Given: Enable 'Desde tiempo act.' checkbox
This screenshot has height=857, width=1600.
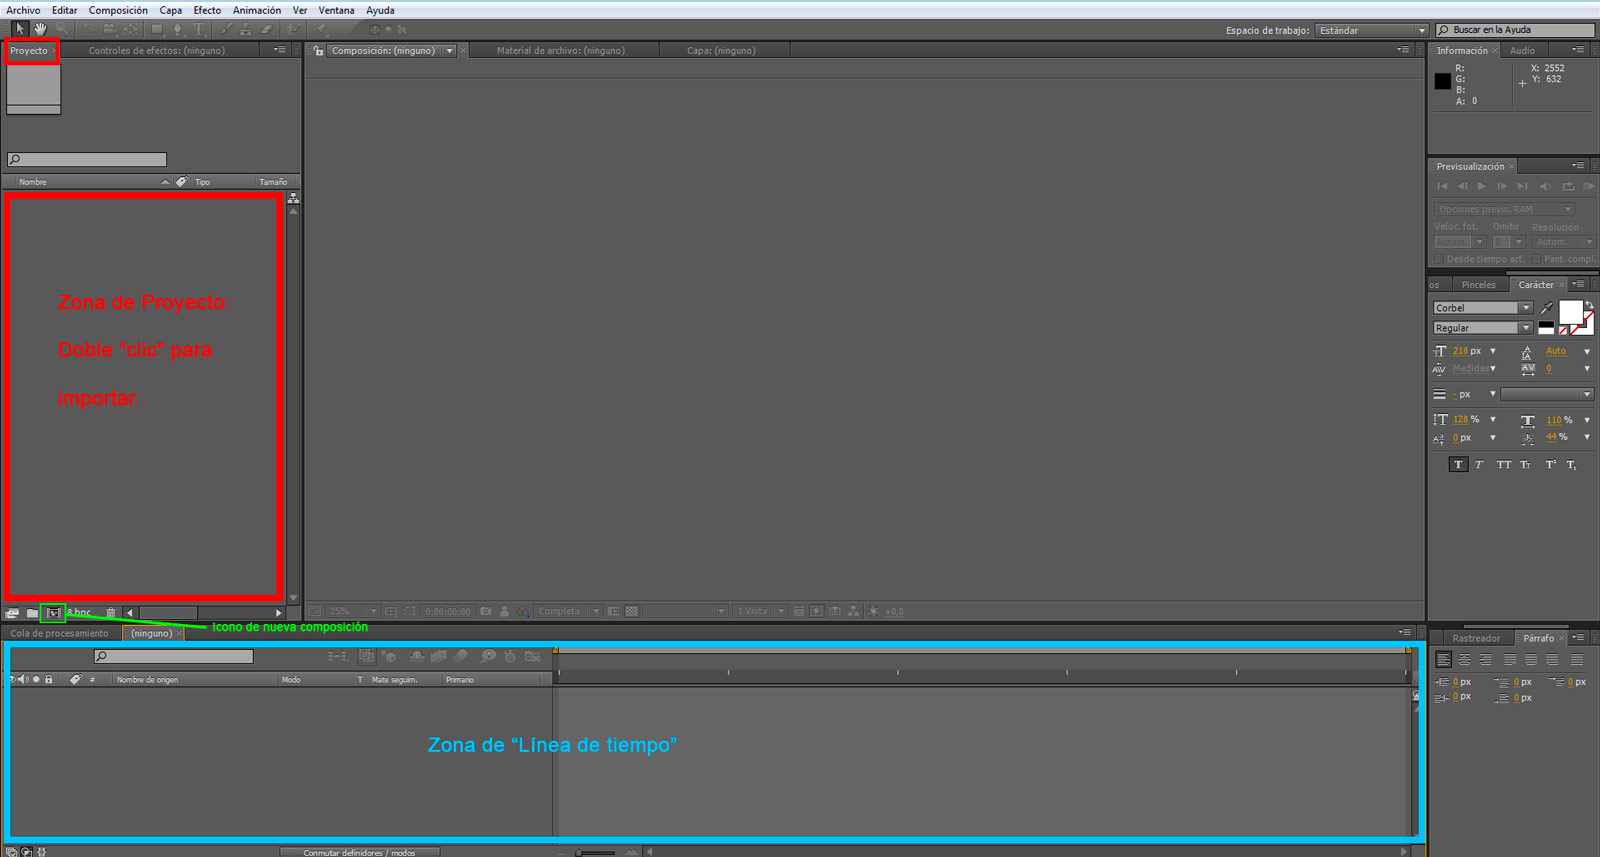Looking at the screenshot, I should [1439, 259].
